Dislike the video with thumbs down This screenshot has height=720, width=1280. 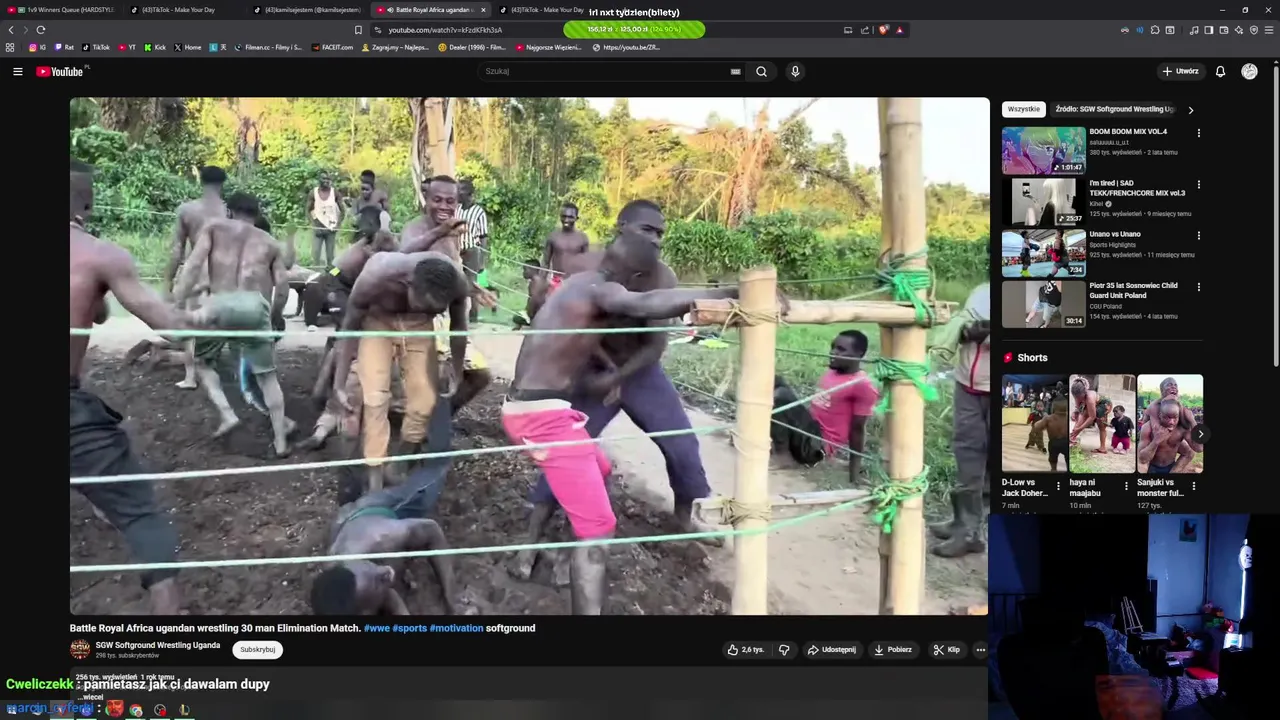coord(784,650)
